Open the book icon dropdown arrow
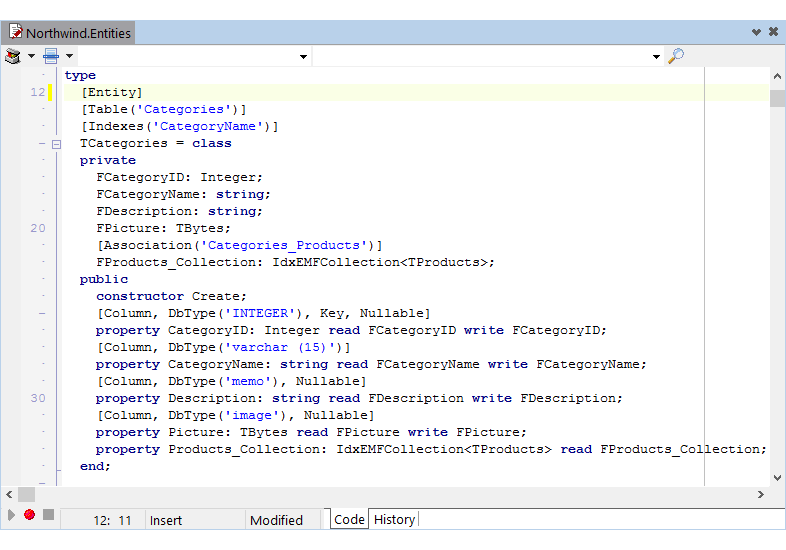This screenshot has height=550, width=786. click(31, 56)
